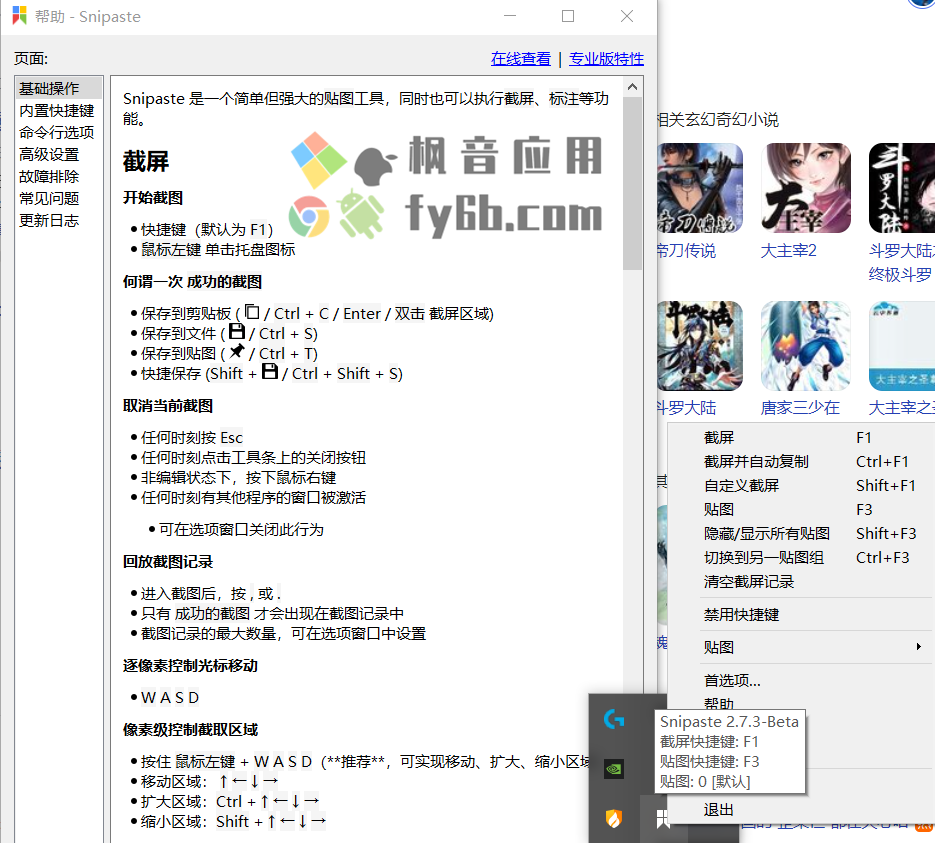
Task: Open the 唐家三少在 novel cover thumbnail
Action: tap(806, 346)
